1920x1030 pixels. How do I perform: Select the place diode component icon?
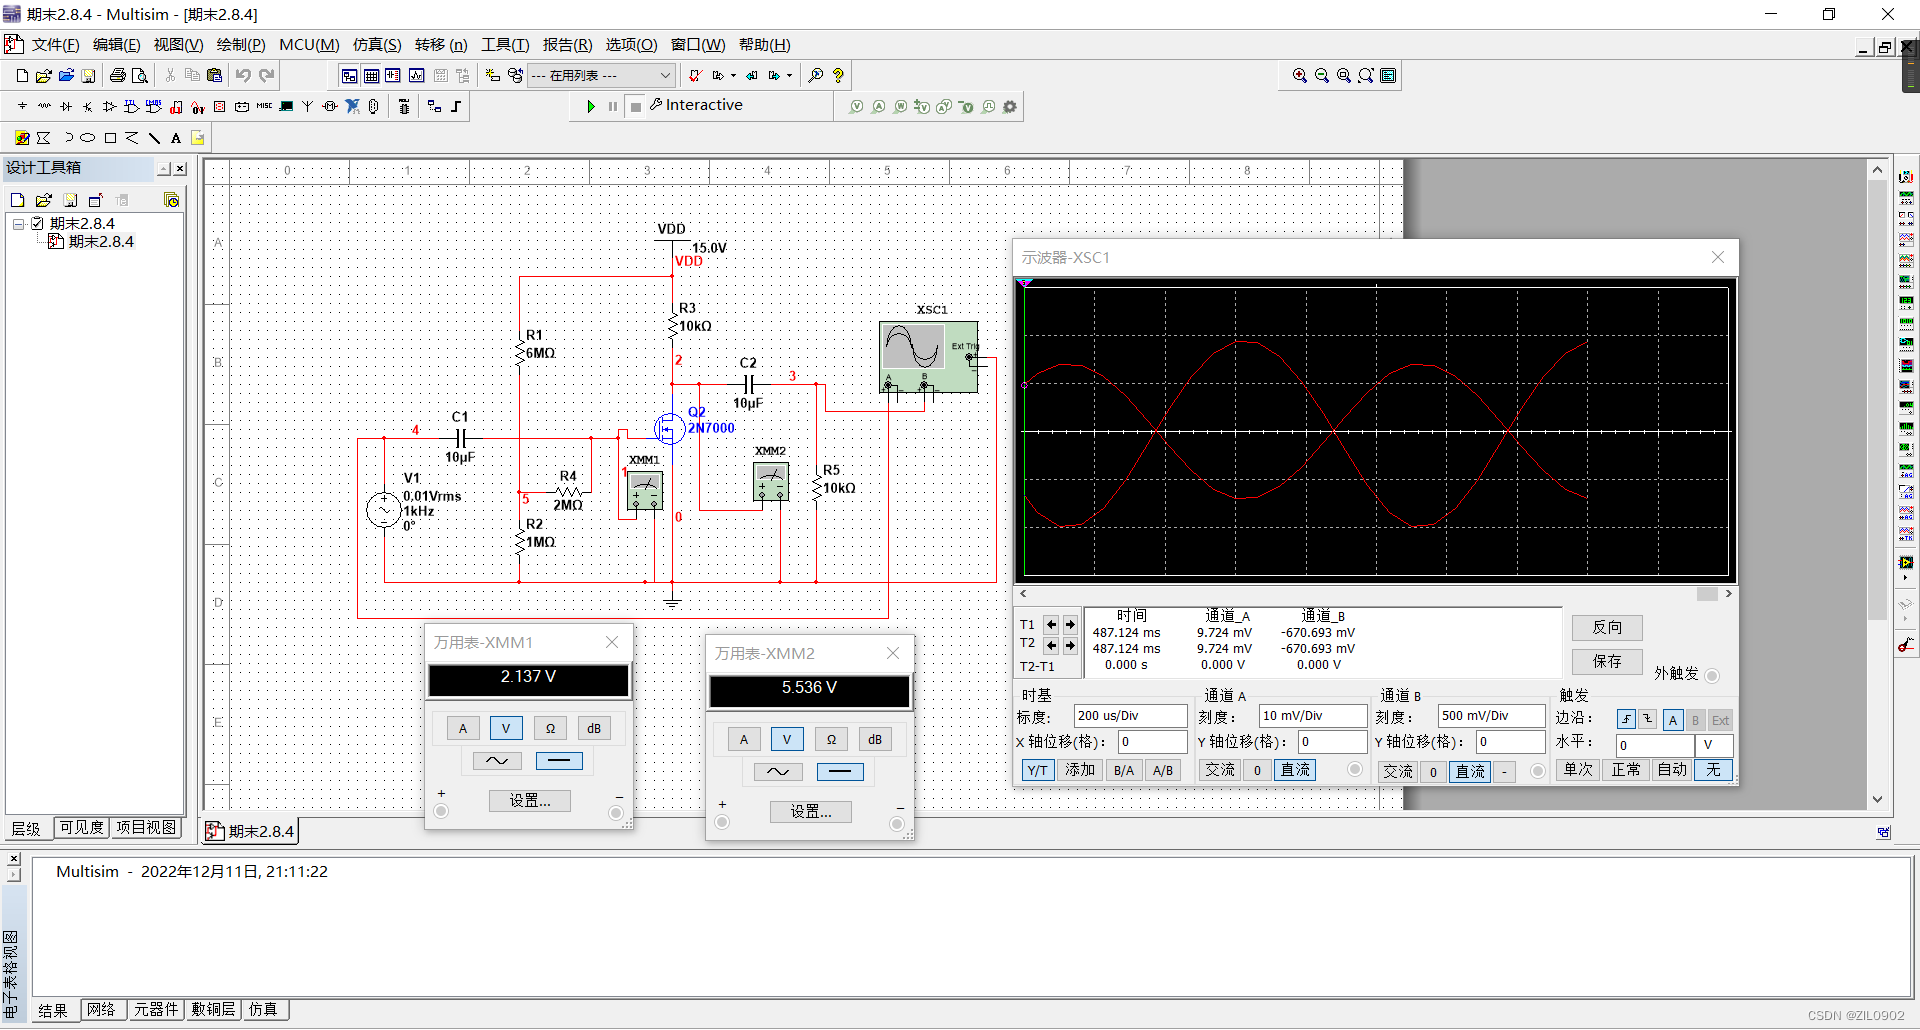point(66,106)
